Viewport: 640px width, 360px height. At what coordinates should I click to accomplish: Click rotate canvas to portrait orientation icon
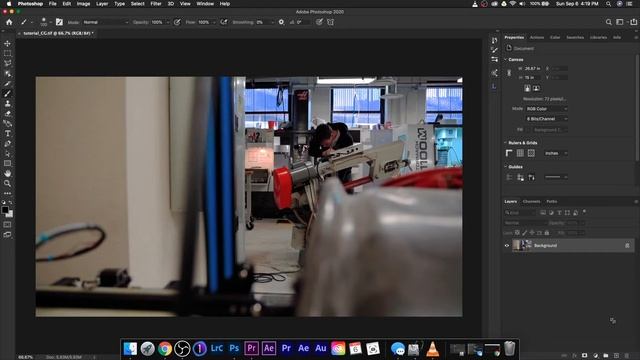(527, 88)
